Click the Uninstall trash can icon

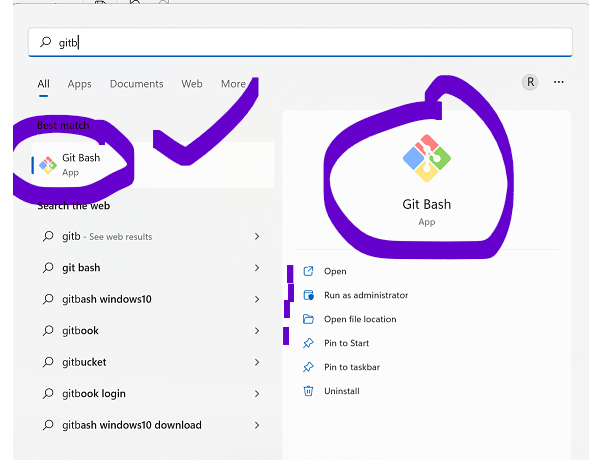pos(308,391)
